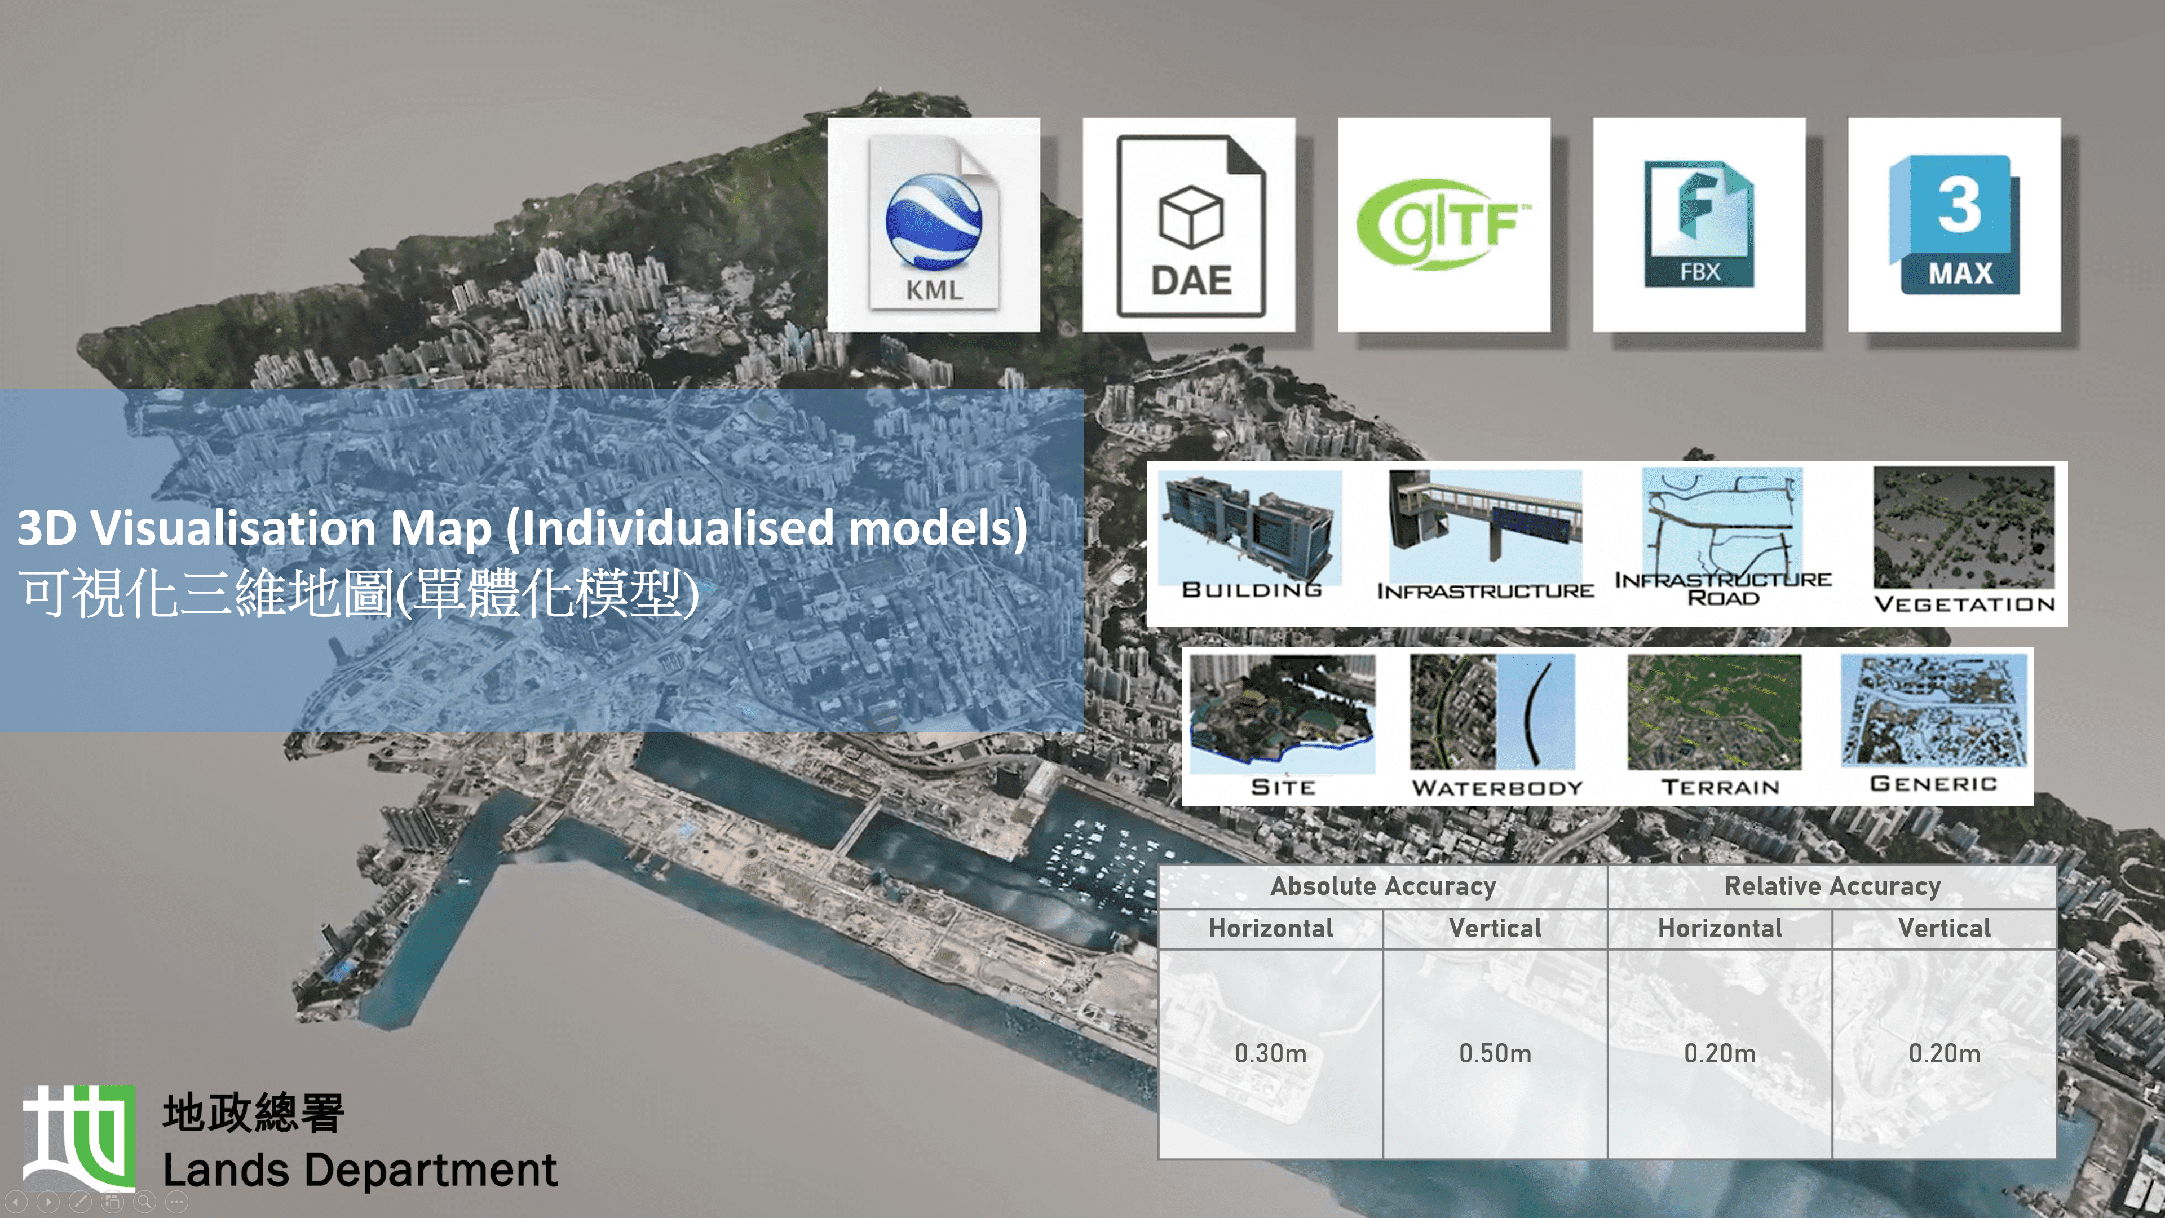The image size is (2165, 1218).
Task: Open the glTF format logo
Action: coord(1443,222)
